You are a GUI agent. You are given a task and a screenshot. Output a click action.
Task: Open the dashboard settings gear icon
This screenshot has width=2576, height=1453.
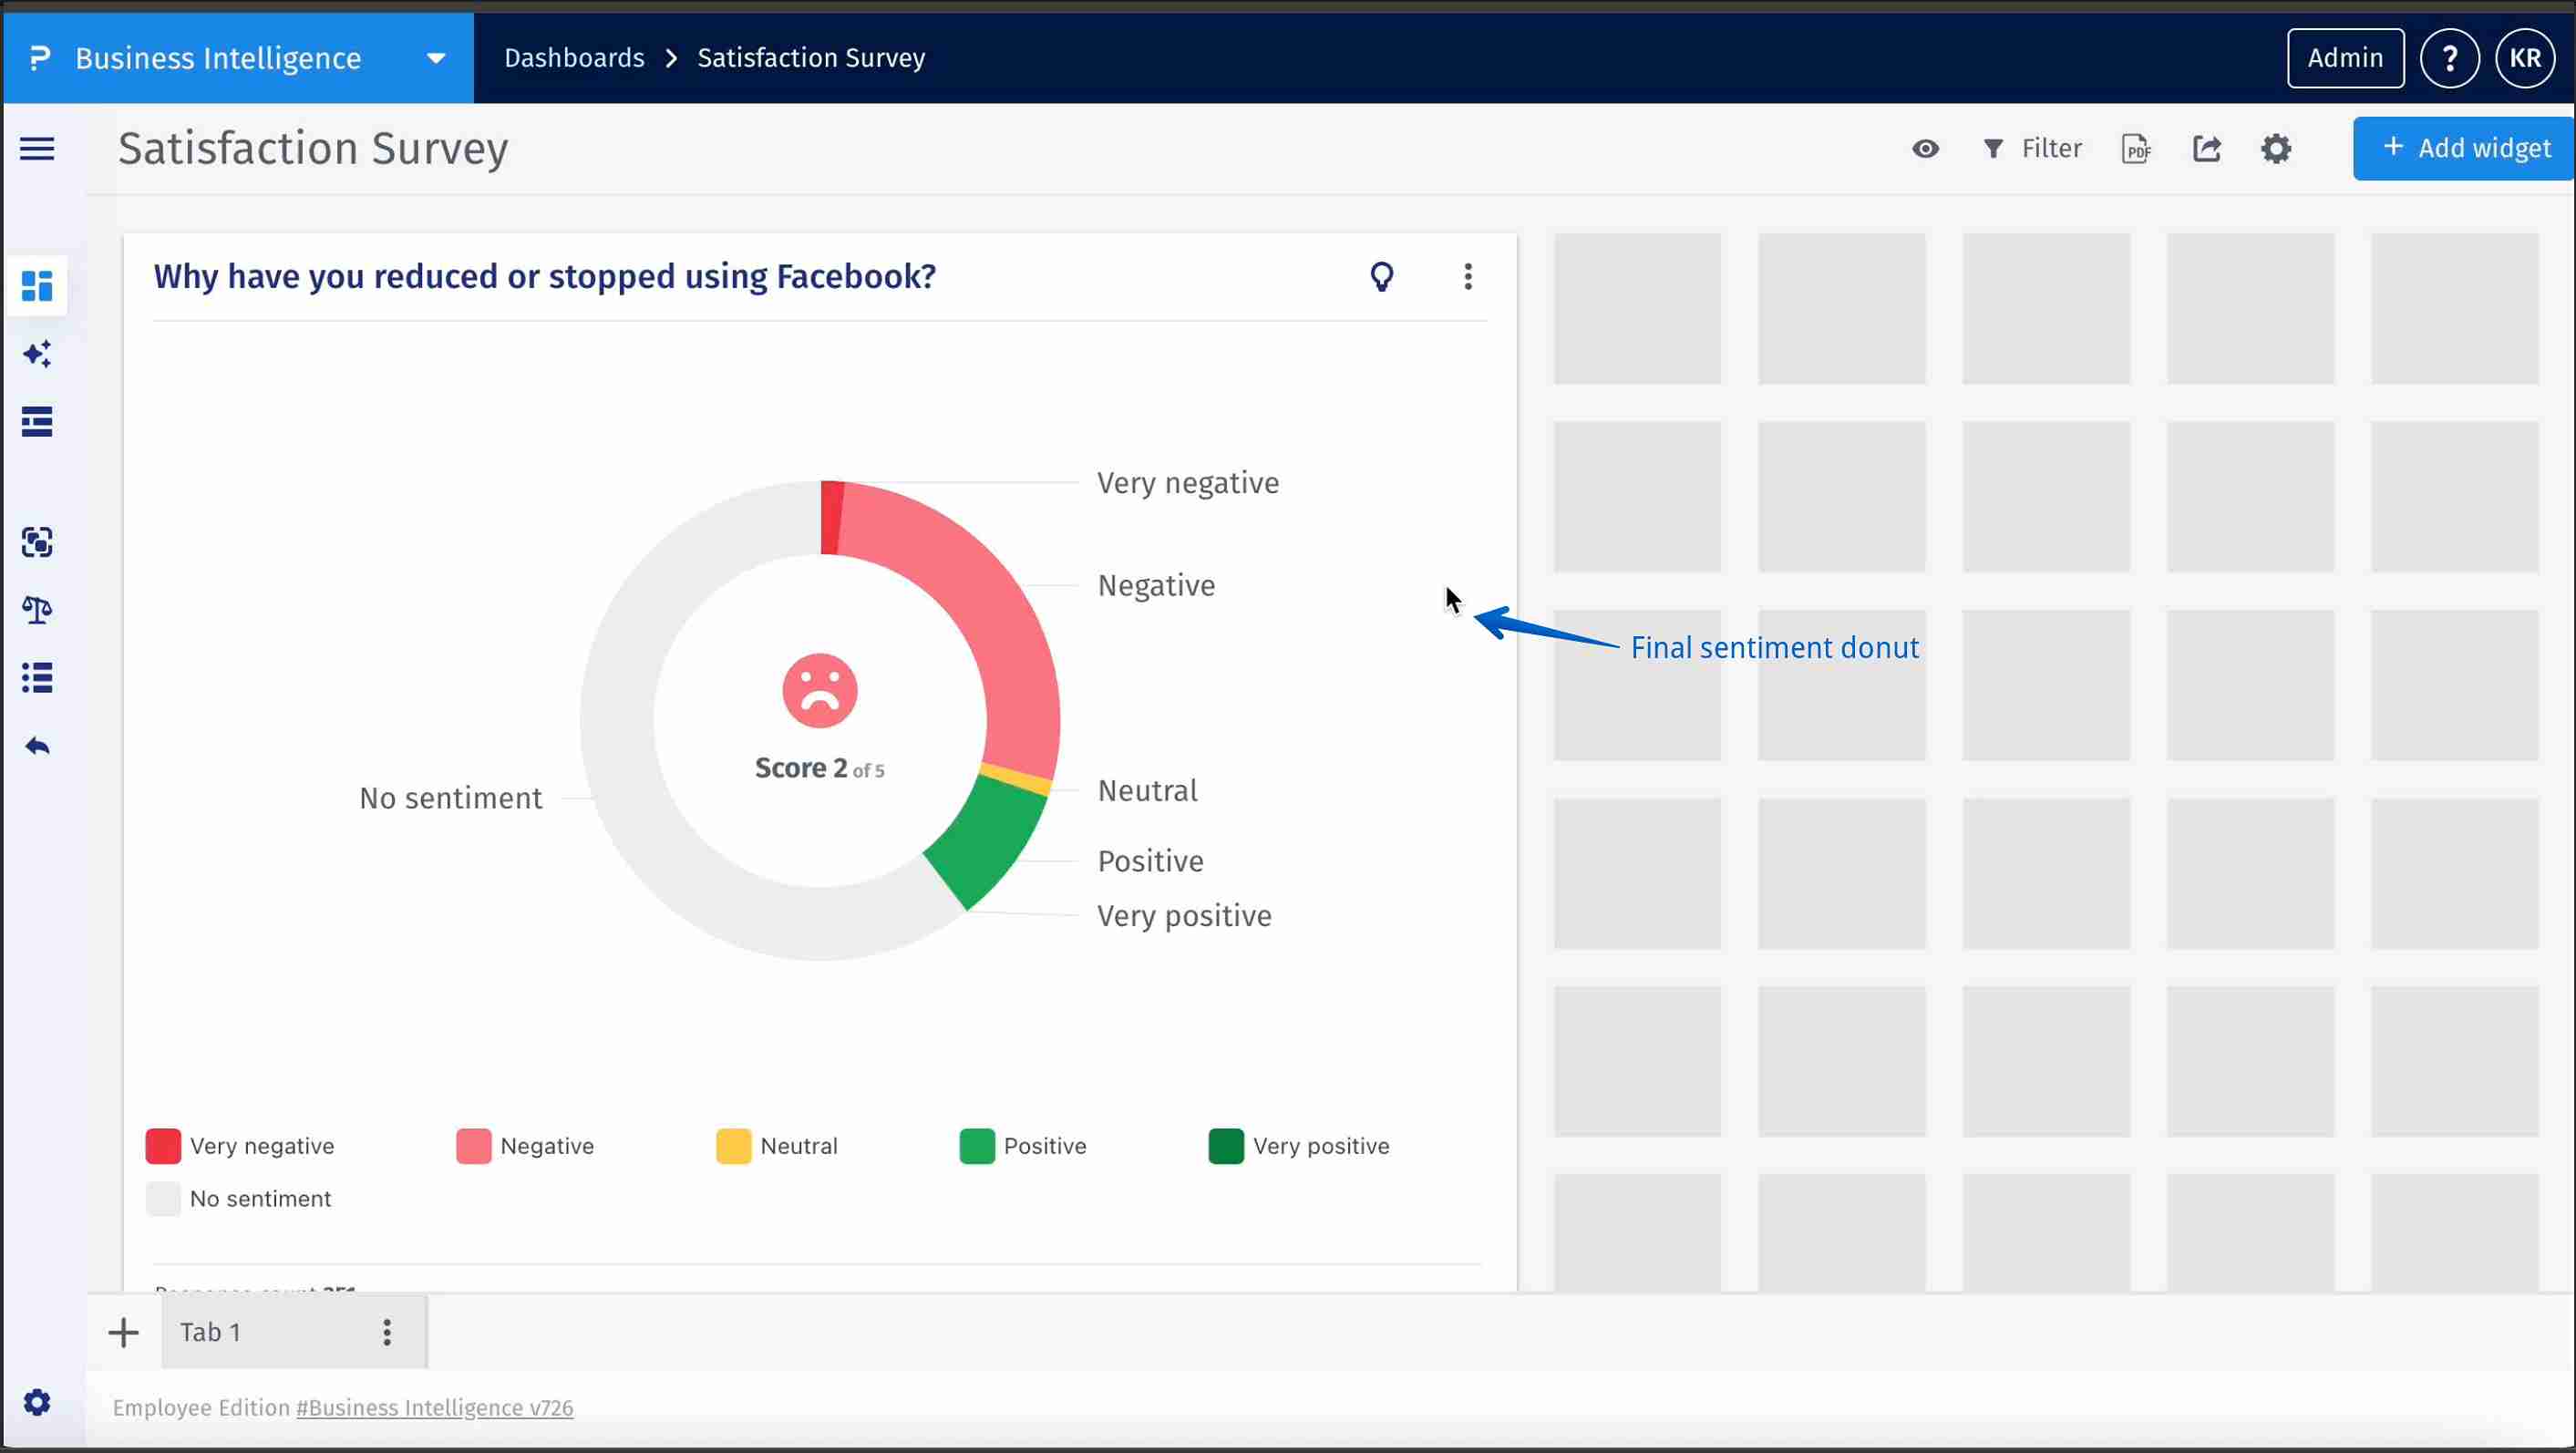click(2275, 149)
